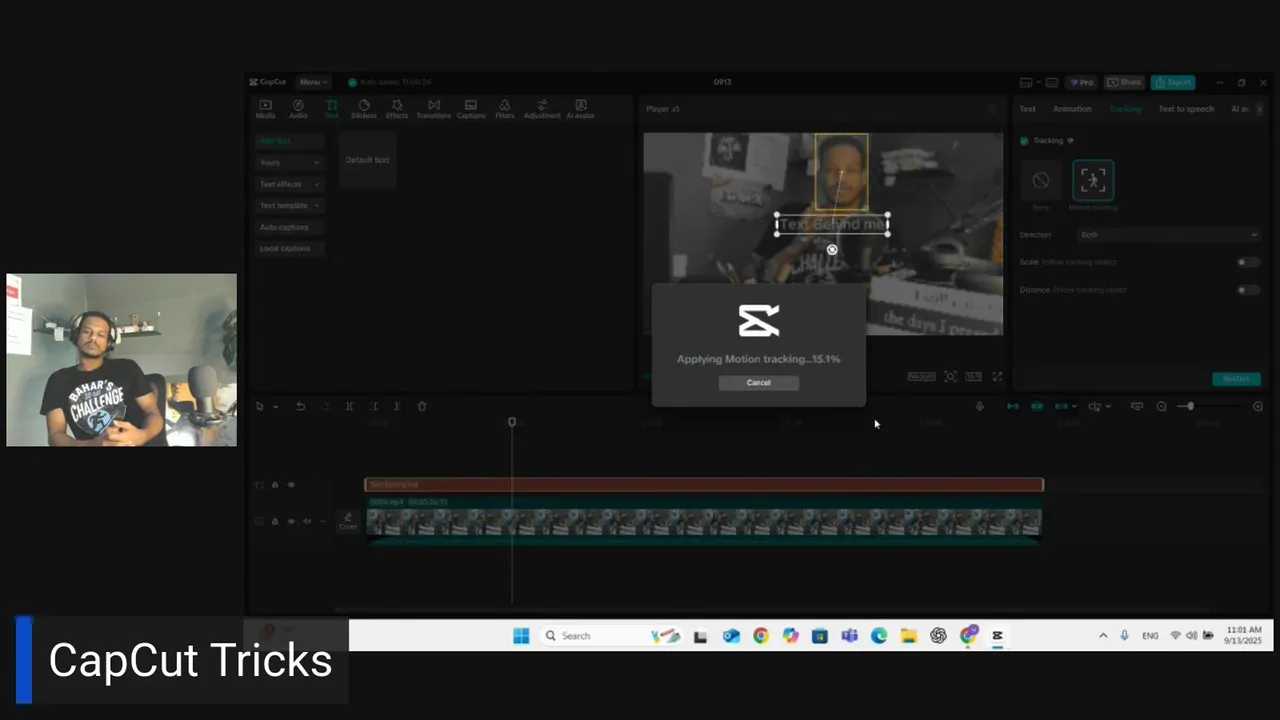
Task: Click the preview zoom-to-fit icon
Action: pyautogui.click(x=950, y=377)
